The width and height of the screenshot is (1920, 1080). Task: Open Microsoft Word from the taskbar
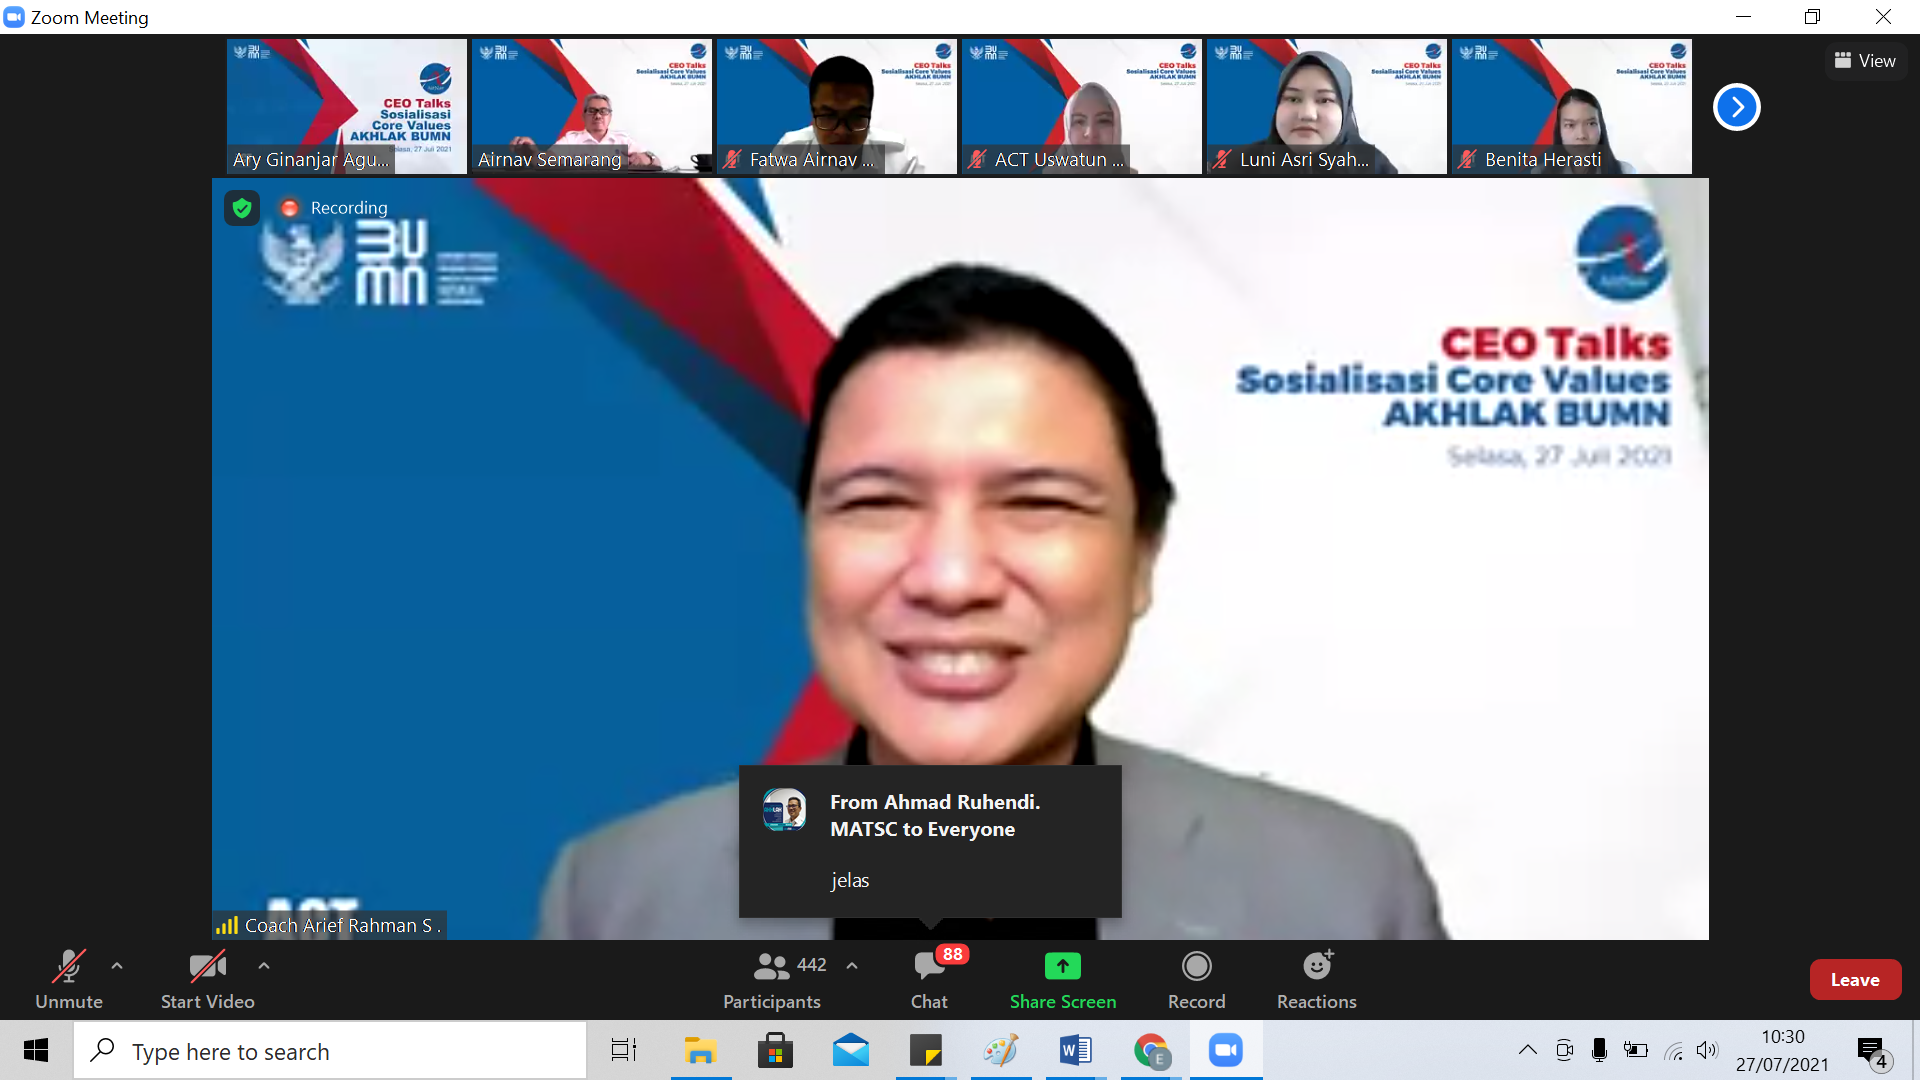click(x=1075, y=1051)
